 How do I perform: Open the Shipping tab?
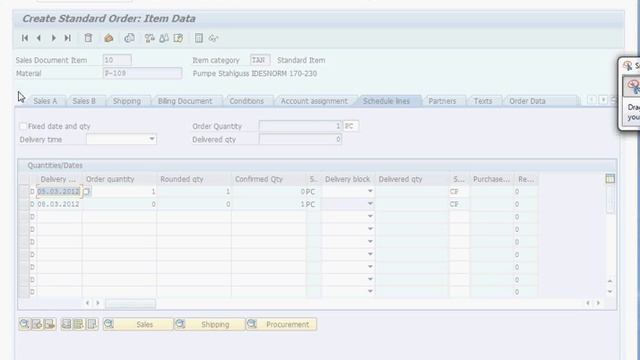[127, 101]
